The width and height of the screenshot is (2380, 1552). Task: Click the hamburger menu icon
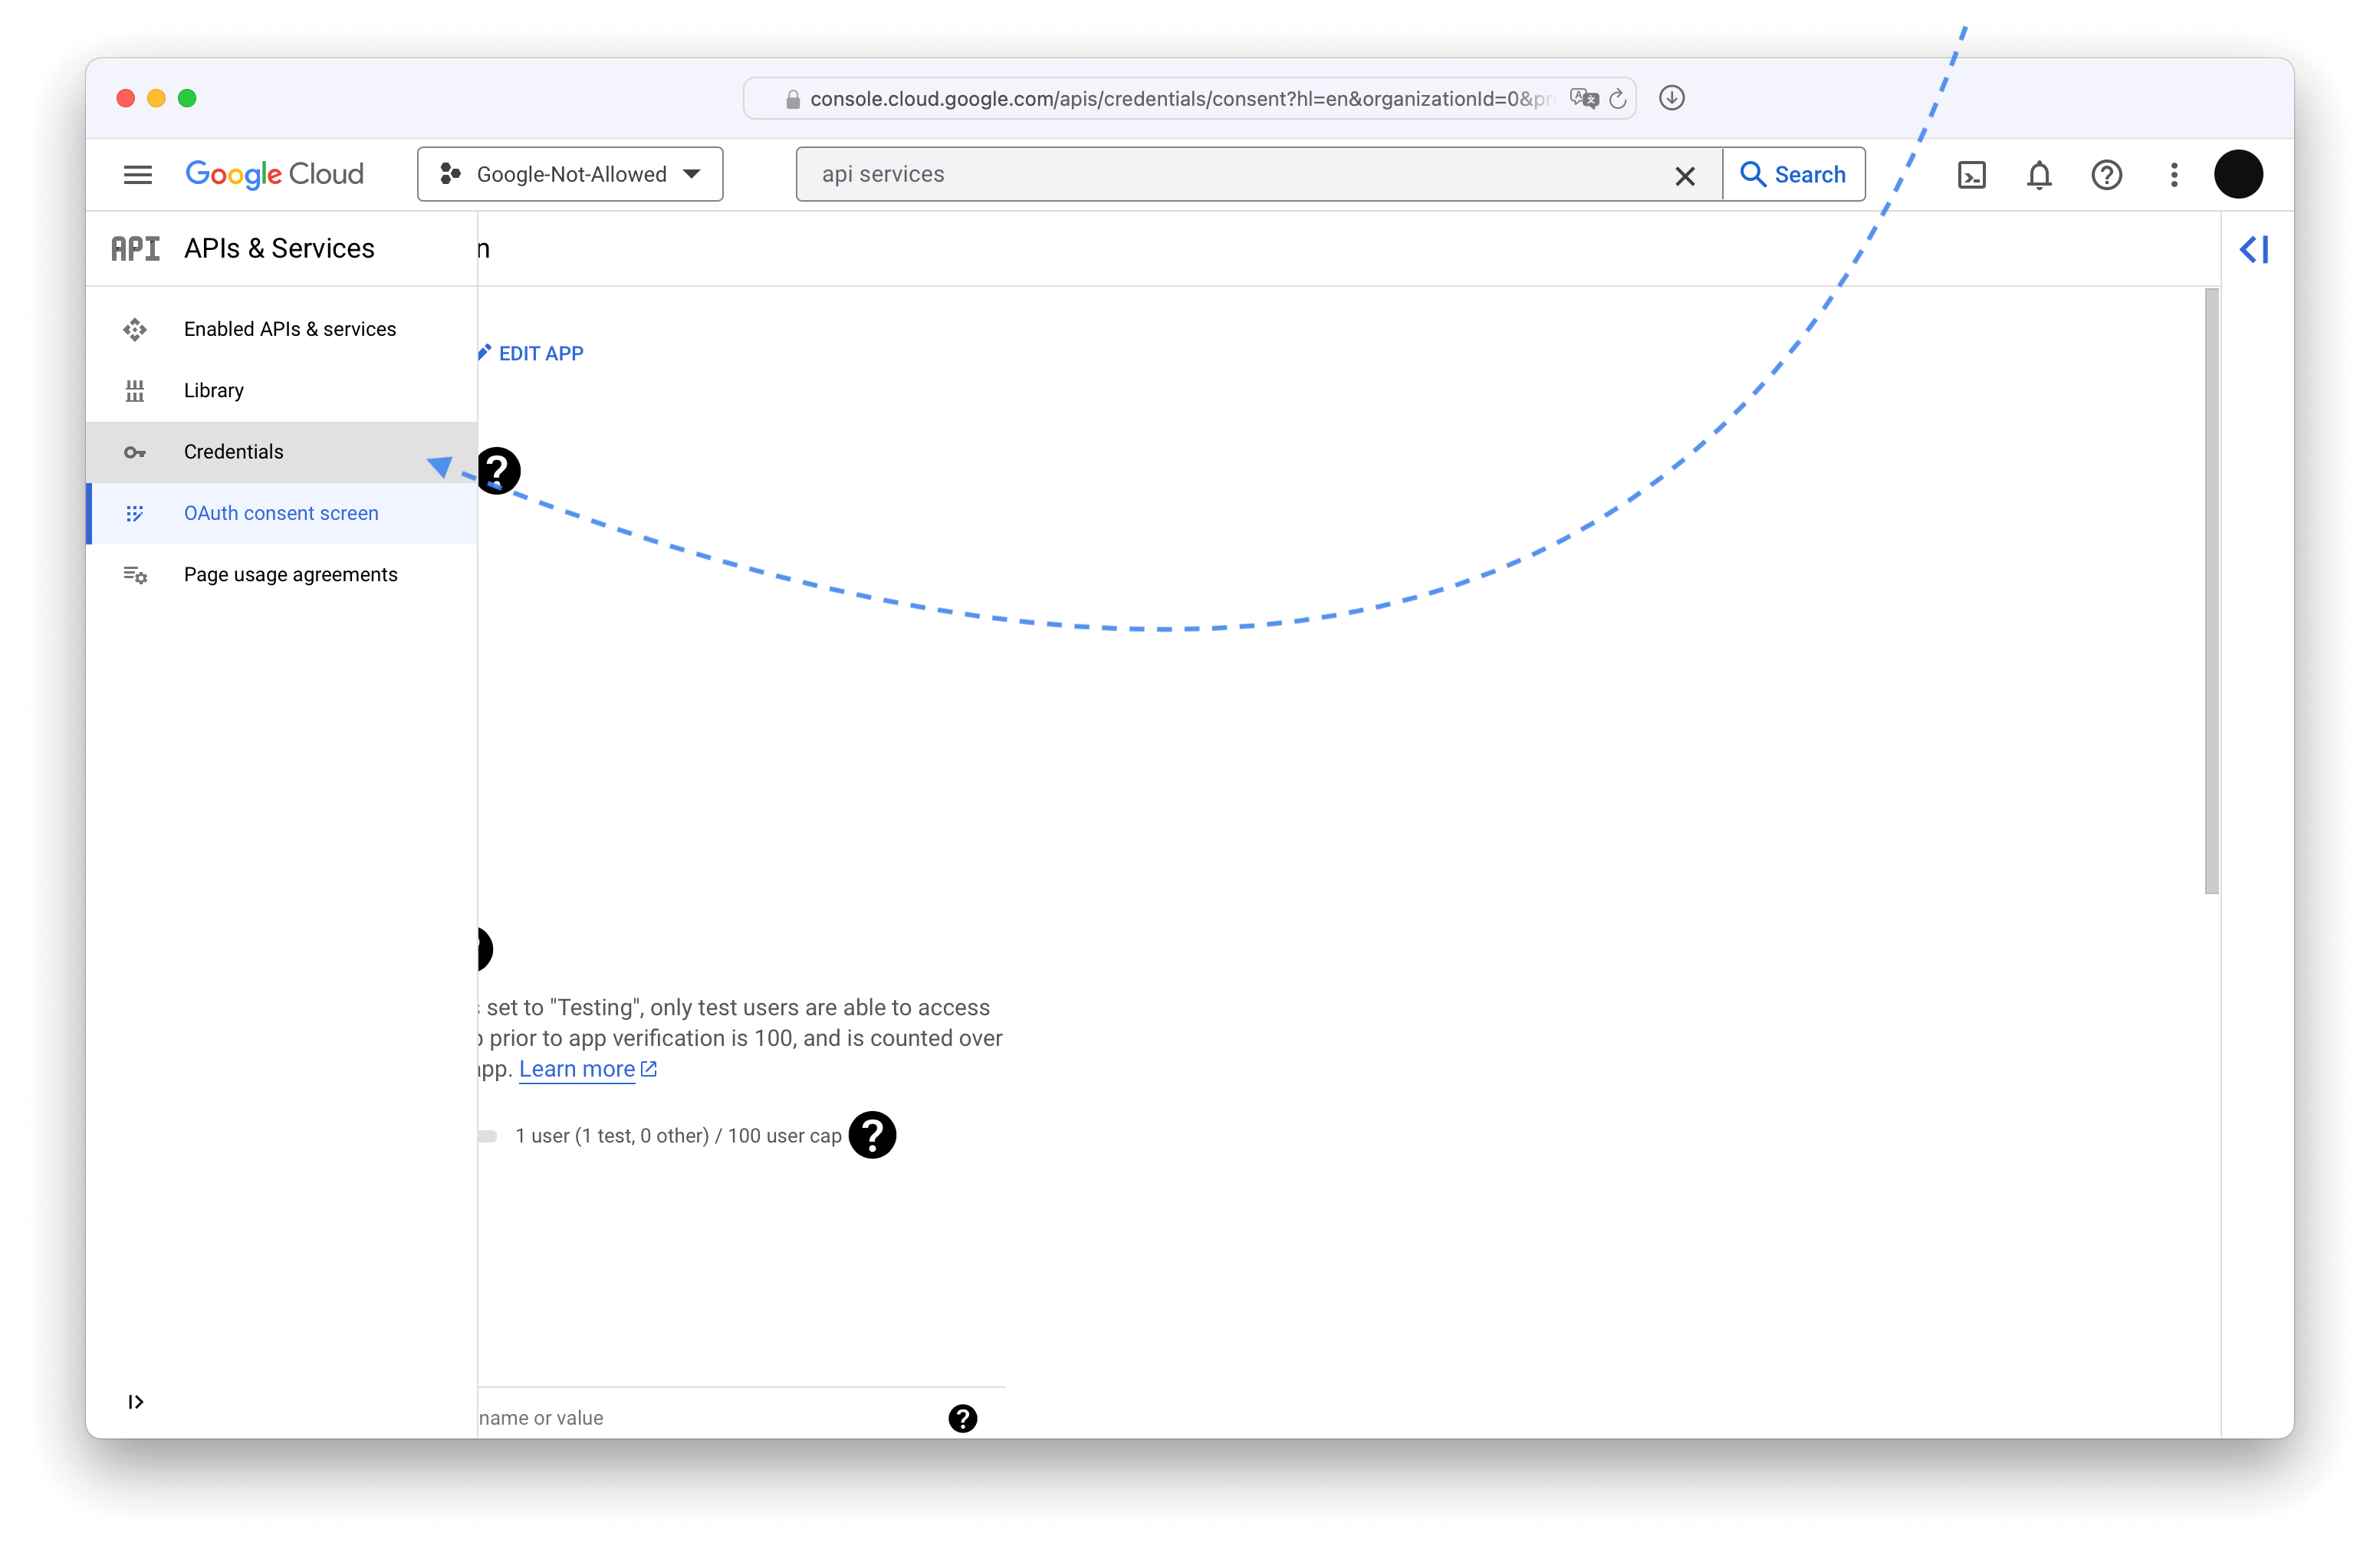pos(137,173)
